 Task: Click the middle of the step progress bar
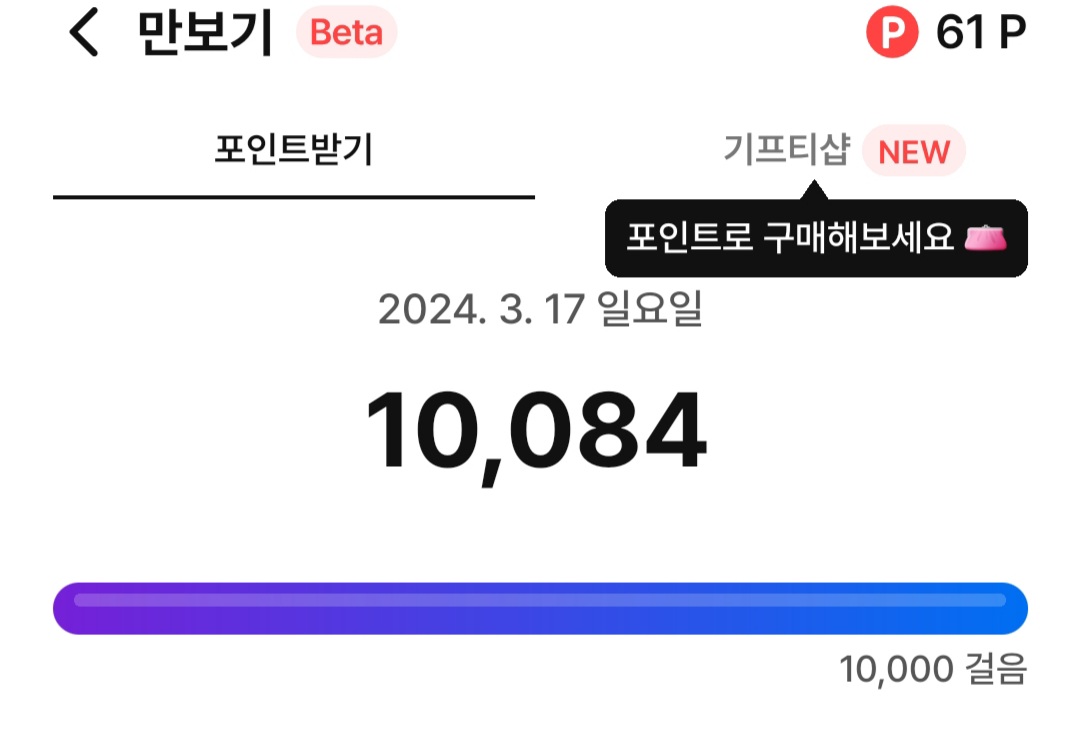(540, 607)
